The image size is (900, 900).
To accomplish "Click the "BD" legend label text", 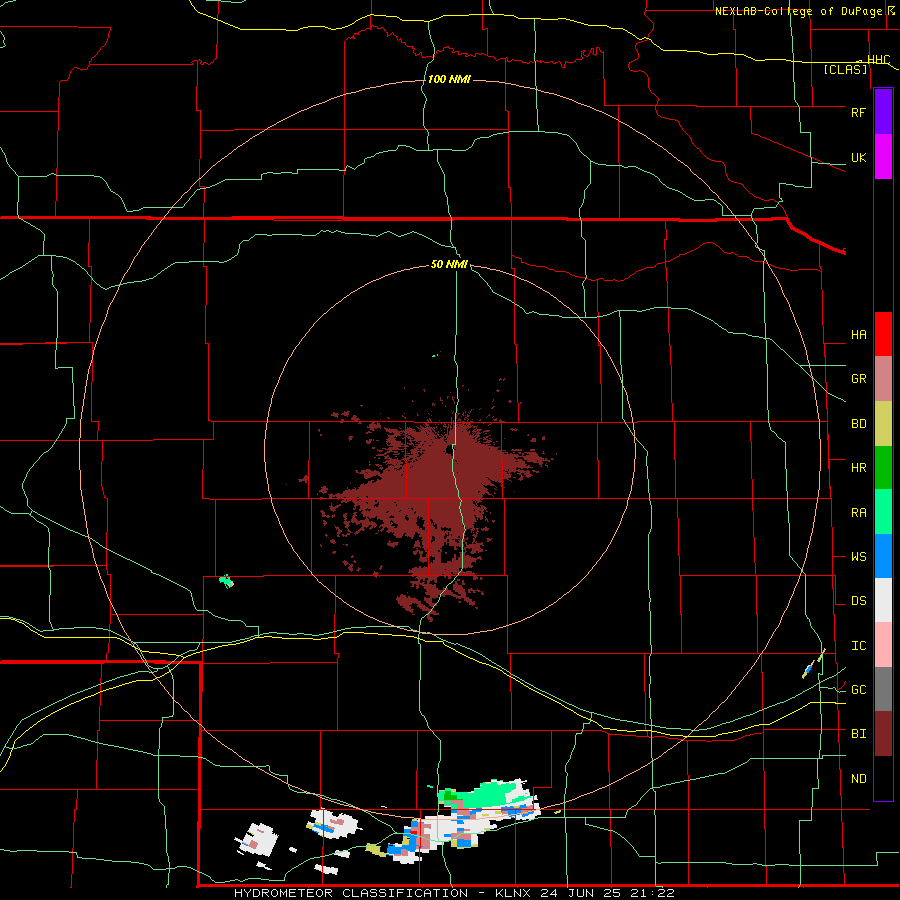I will 858,424.
